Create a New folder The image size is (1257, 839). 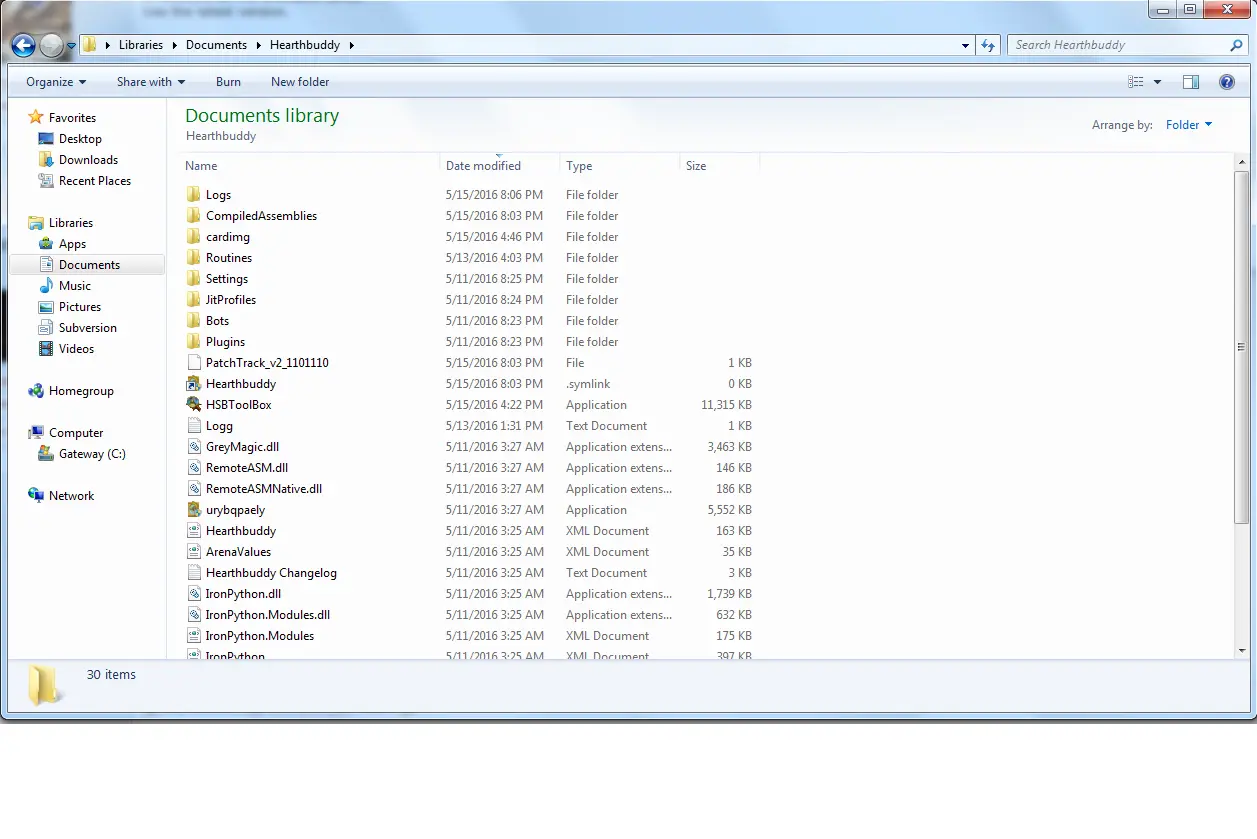300,82
